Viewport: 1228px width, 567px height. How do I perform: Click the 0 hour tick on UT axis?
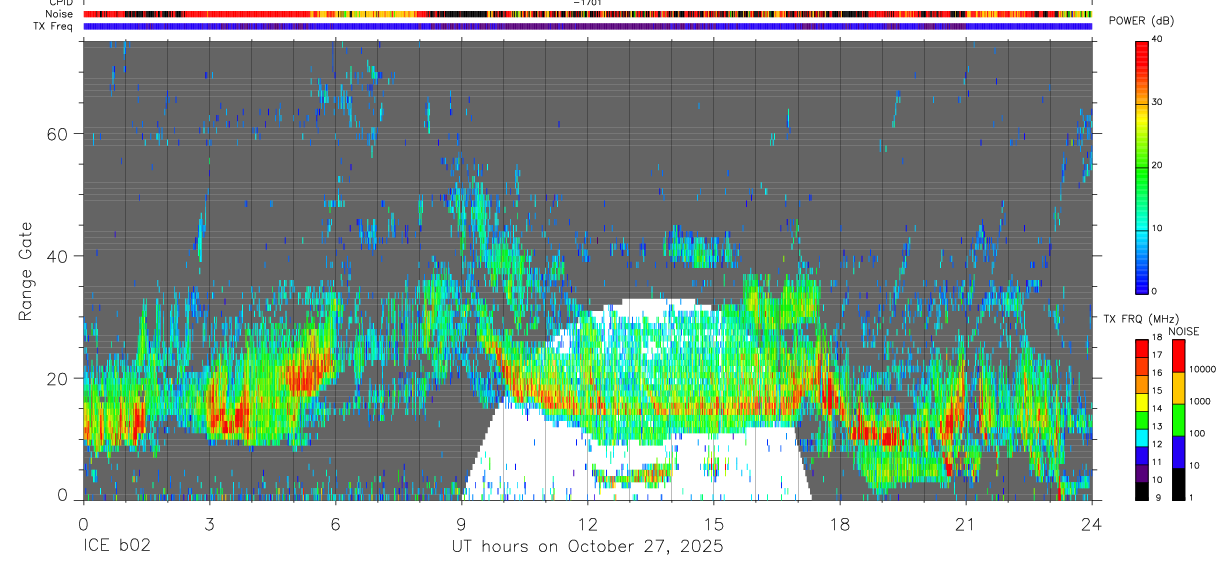[83, 523]
